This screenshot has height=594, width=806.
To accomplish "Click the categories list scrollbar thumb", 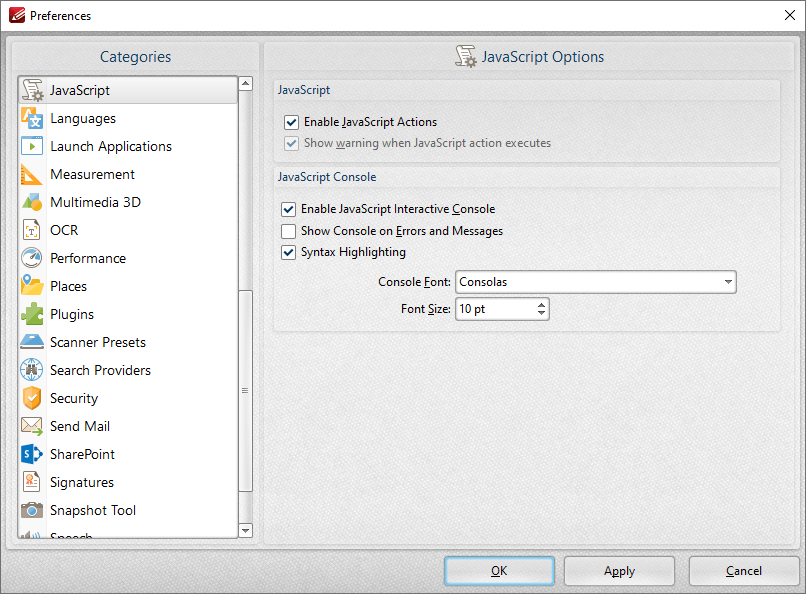I will (x=246, y=391).
